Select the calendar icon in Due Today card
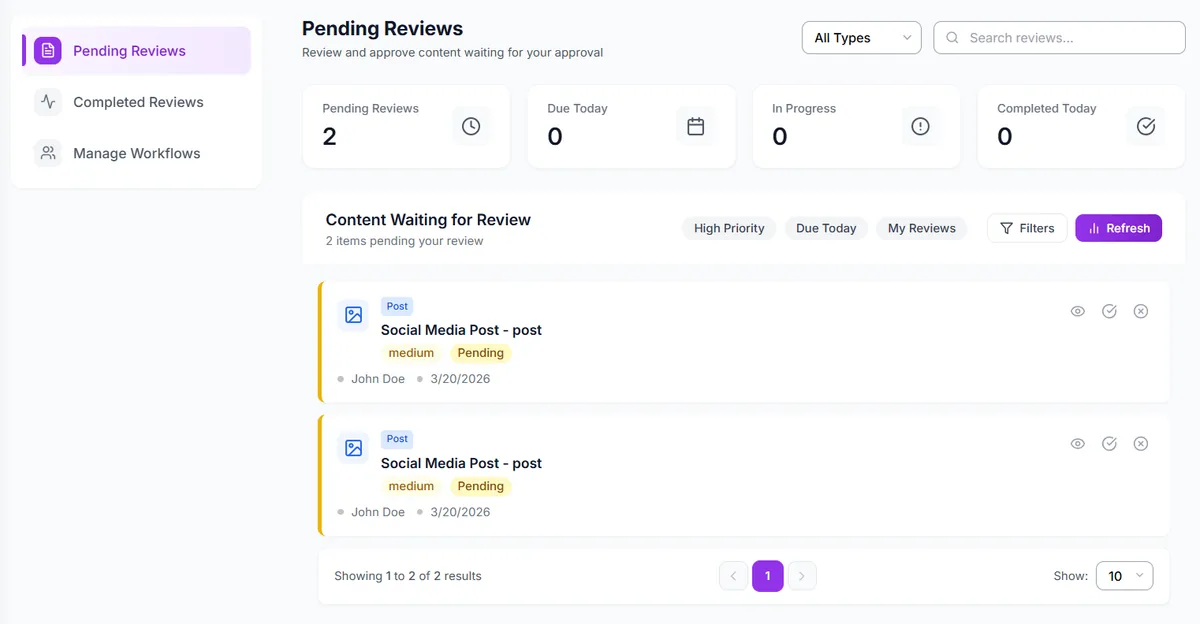1200x624 pixels. (695, 125)
